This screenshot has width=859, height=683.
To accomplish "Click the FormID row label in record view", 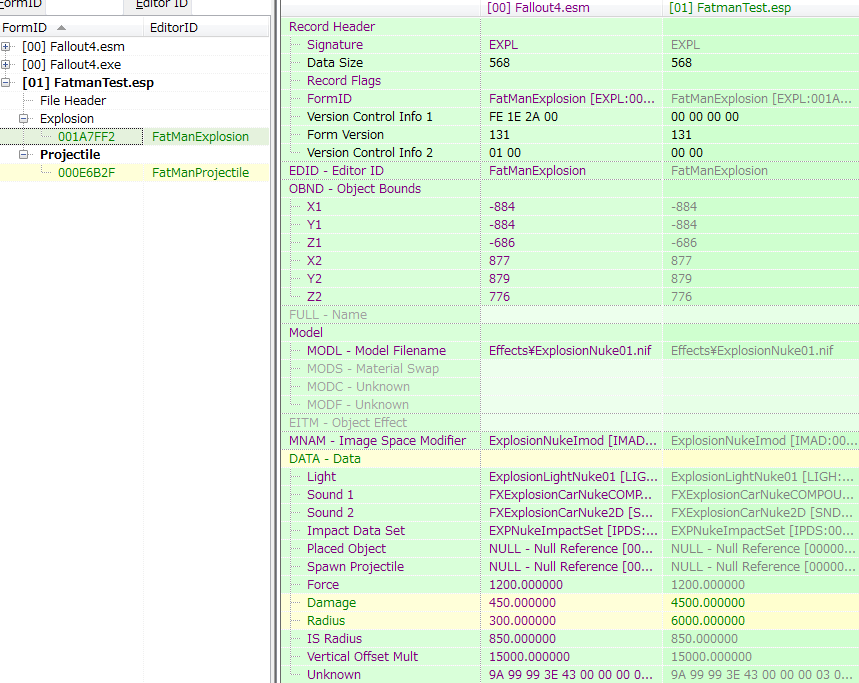I will pos(329,99).
